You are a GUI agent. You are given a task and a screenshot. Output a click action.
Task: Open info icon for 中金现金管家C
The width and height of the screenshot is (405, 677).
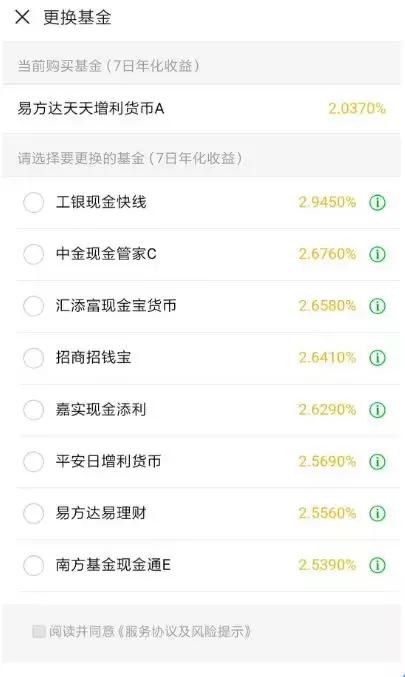377,254
